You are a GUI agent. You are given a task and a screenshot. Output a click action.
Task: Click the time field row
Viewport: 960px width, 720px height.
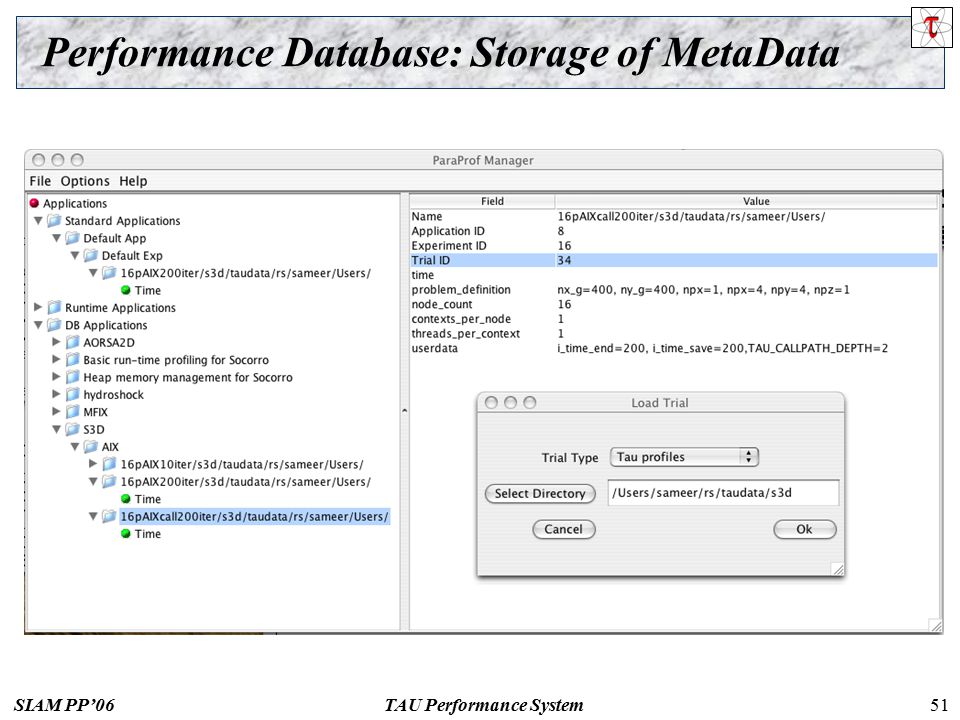[673, 275]
